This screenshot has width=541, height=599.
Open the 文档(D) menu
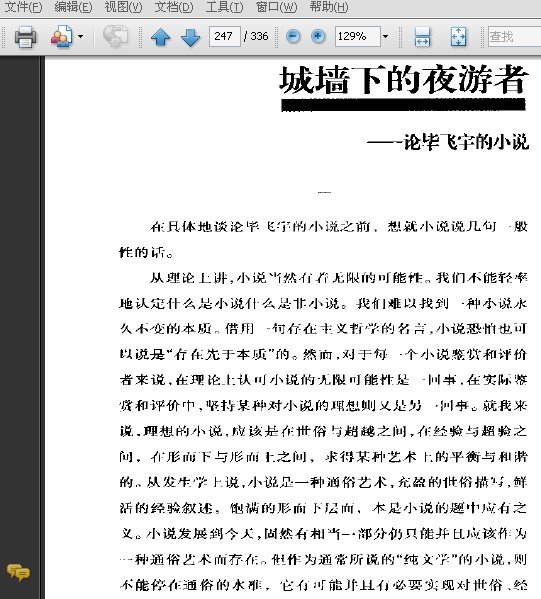coord(174,7)
